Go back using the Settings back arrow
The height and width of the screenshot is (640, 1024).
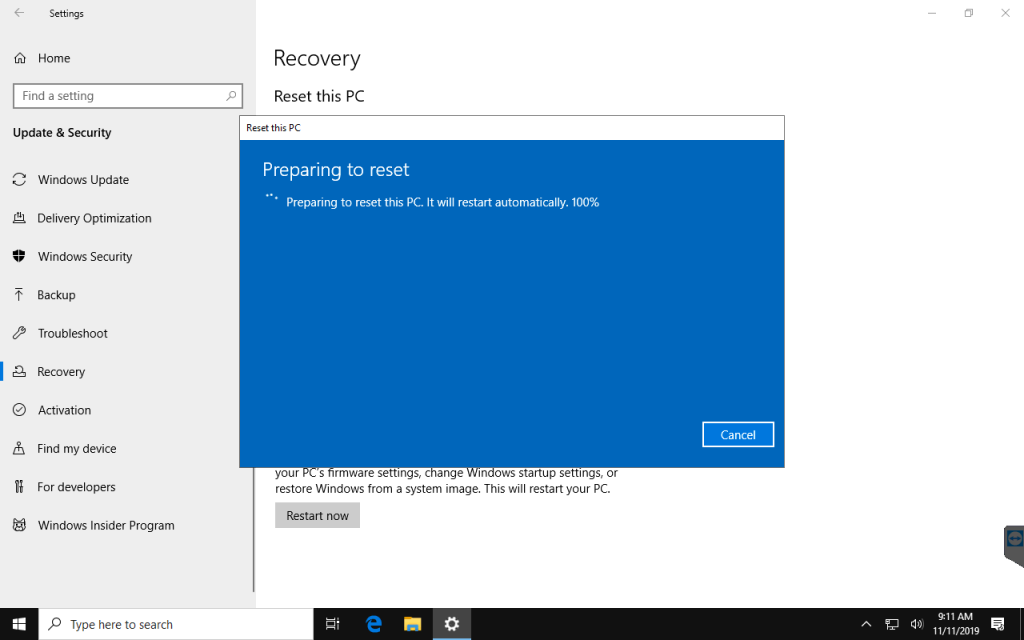20,13
